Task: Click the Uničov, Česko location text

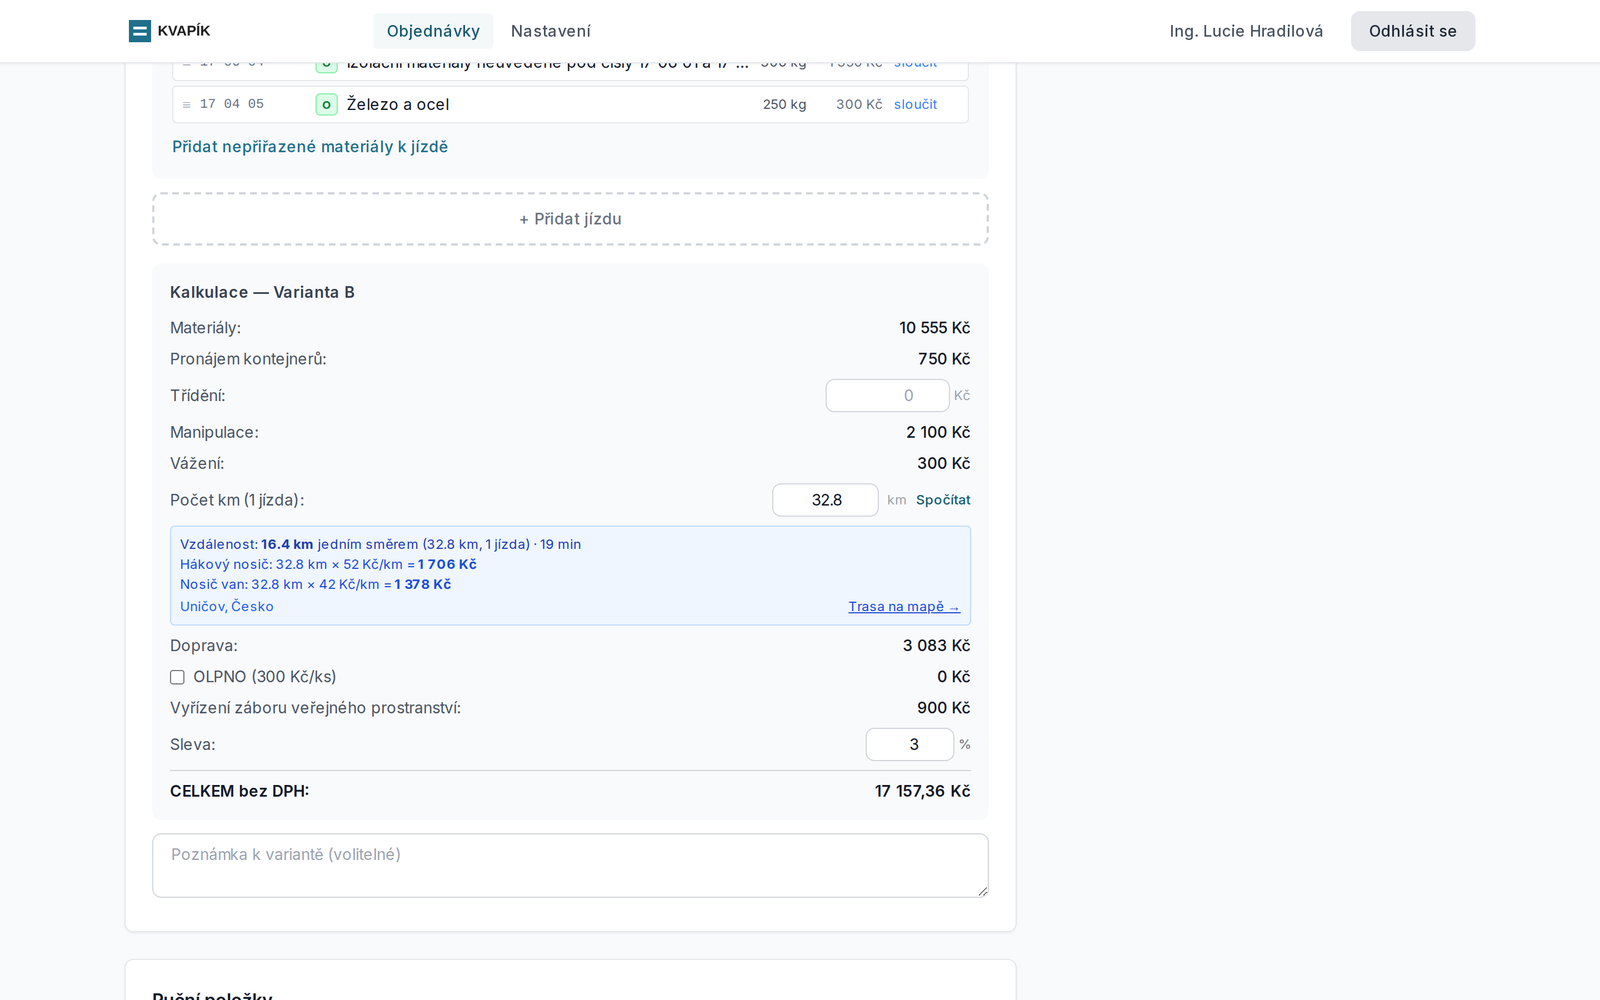Action: coord(227,606)
